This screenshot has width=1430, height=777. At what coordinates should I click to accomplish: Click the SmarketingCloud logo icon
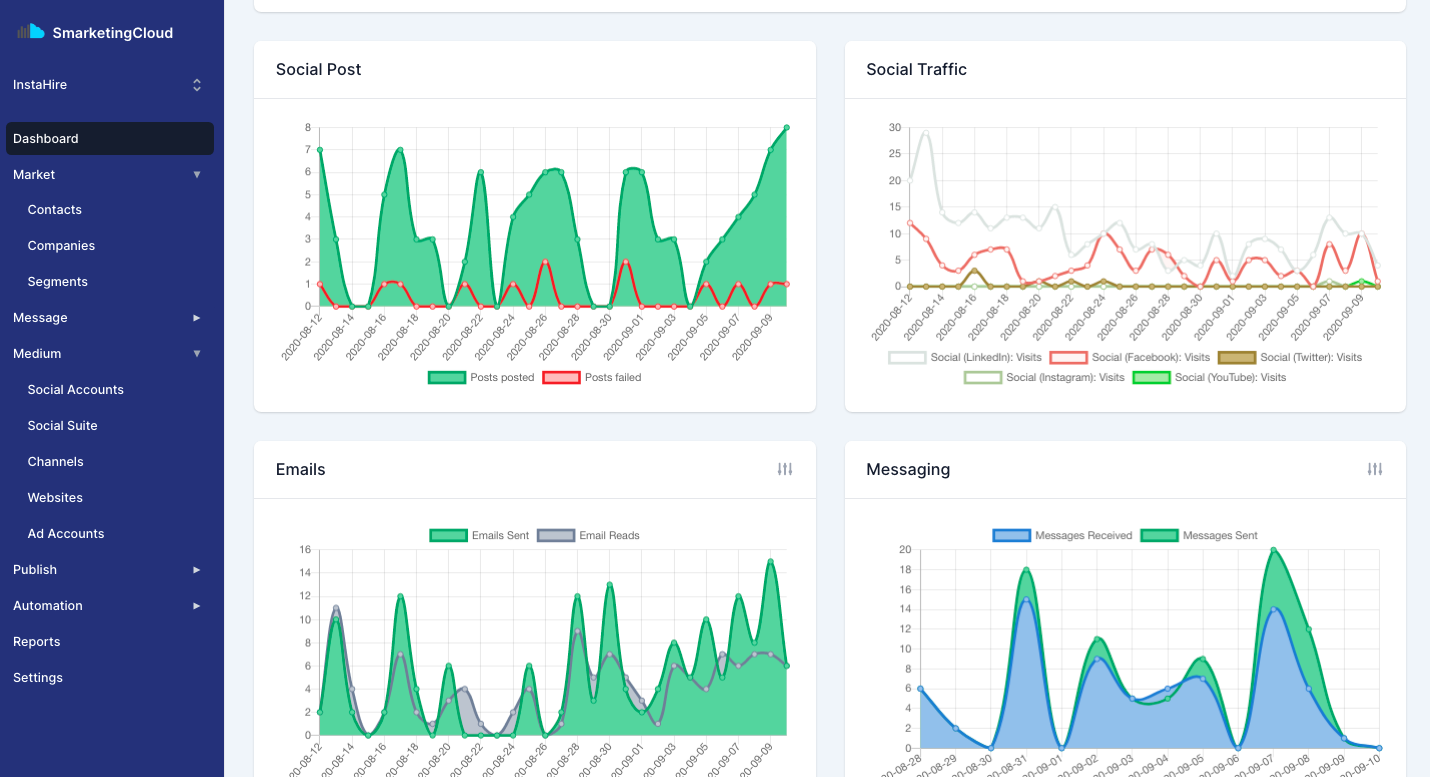(x=30, y=31)
